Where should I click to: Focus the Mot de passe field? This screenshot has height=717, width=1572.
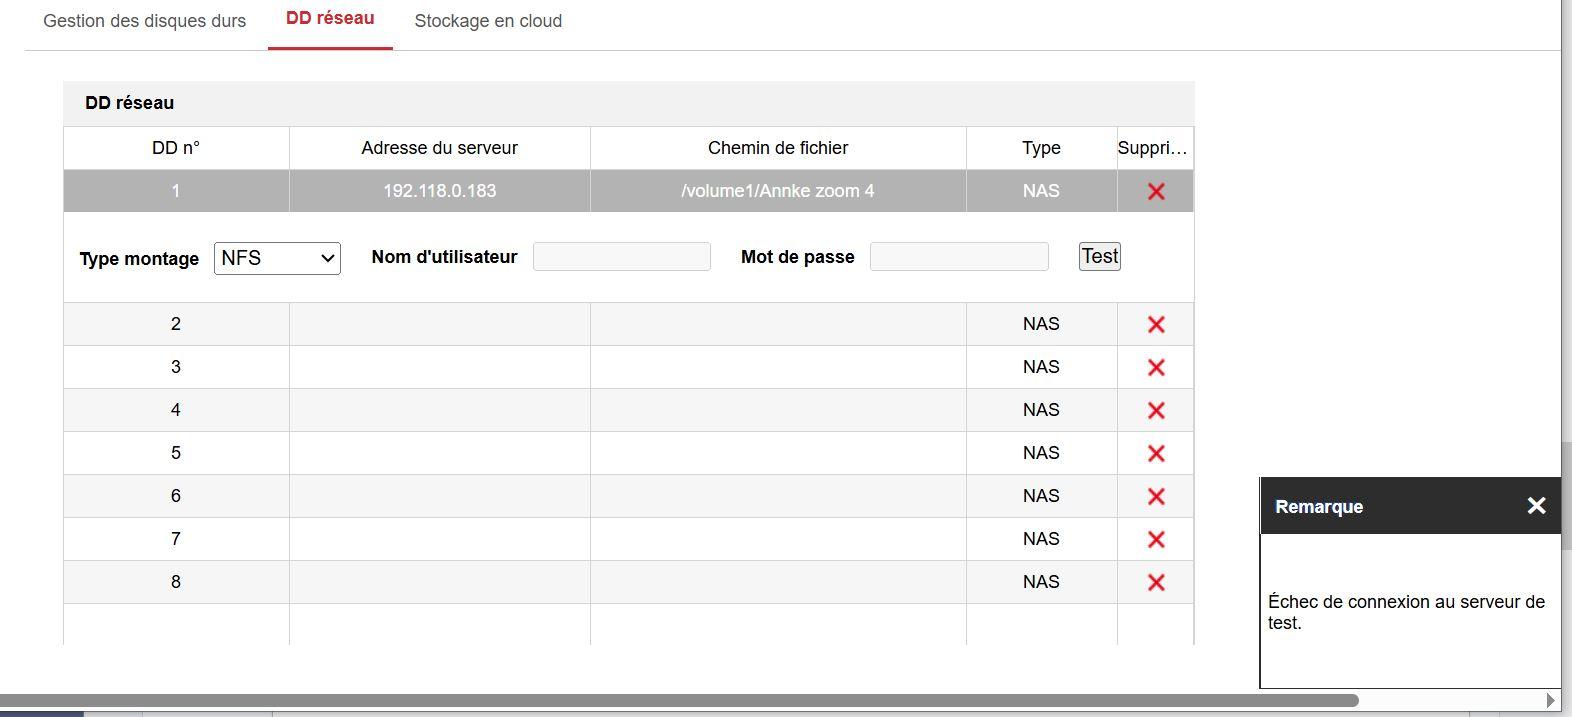[958, 257]
